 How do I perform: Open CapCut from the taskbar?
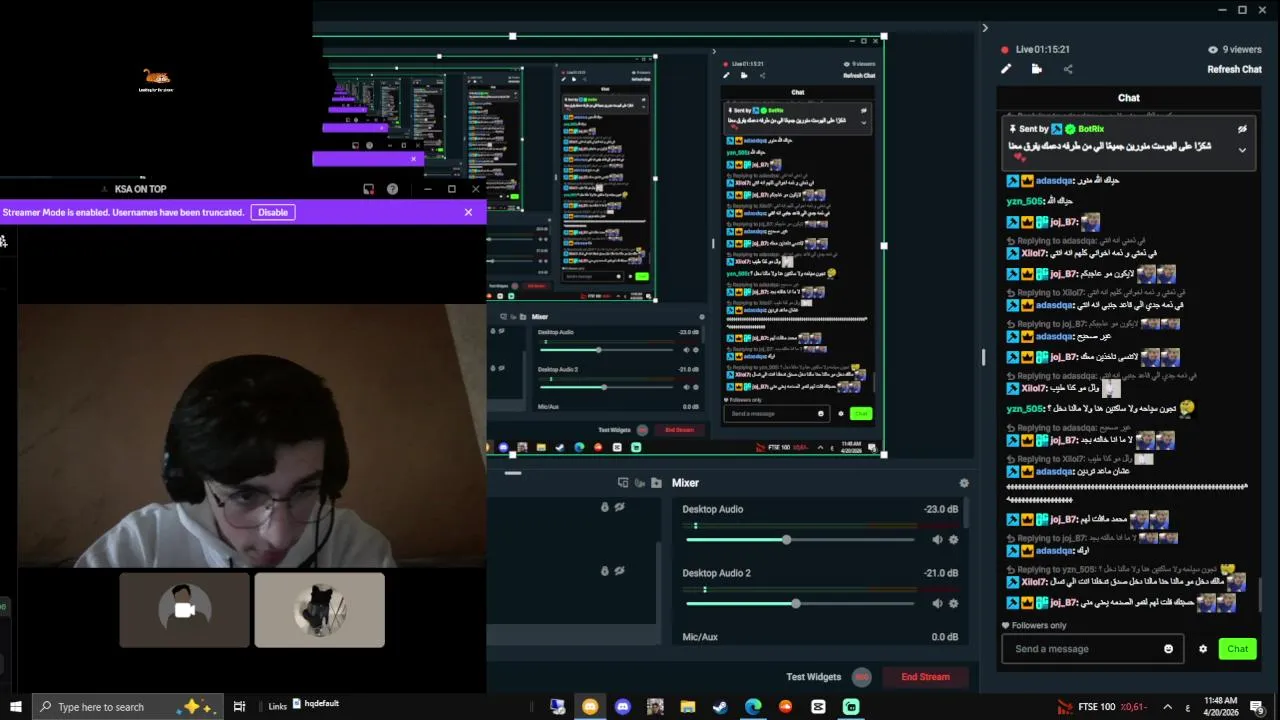tap(818, 707)
